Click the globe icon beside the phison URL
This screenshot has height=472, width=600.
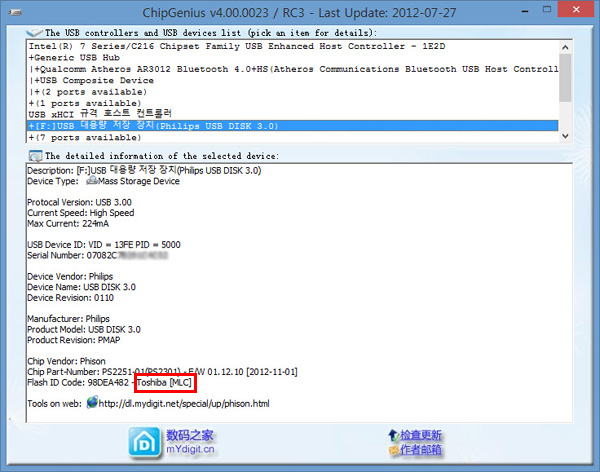point(93,402)
